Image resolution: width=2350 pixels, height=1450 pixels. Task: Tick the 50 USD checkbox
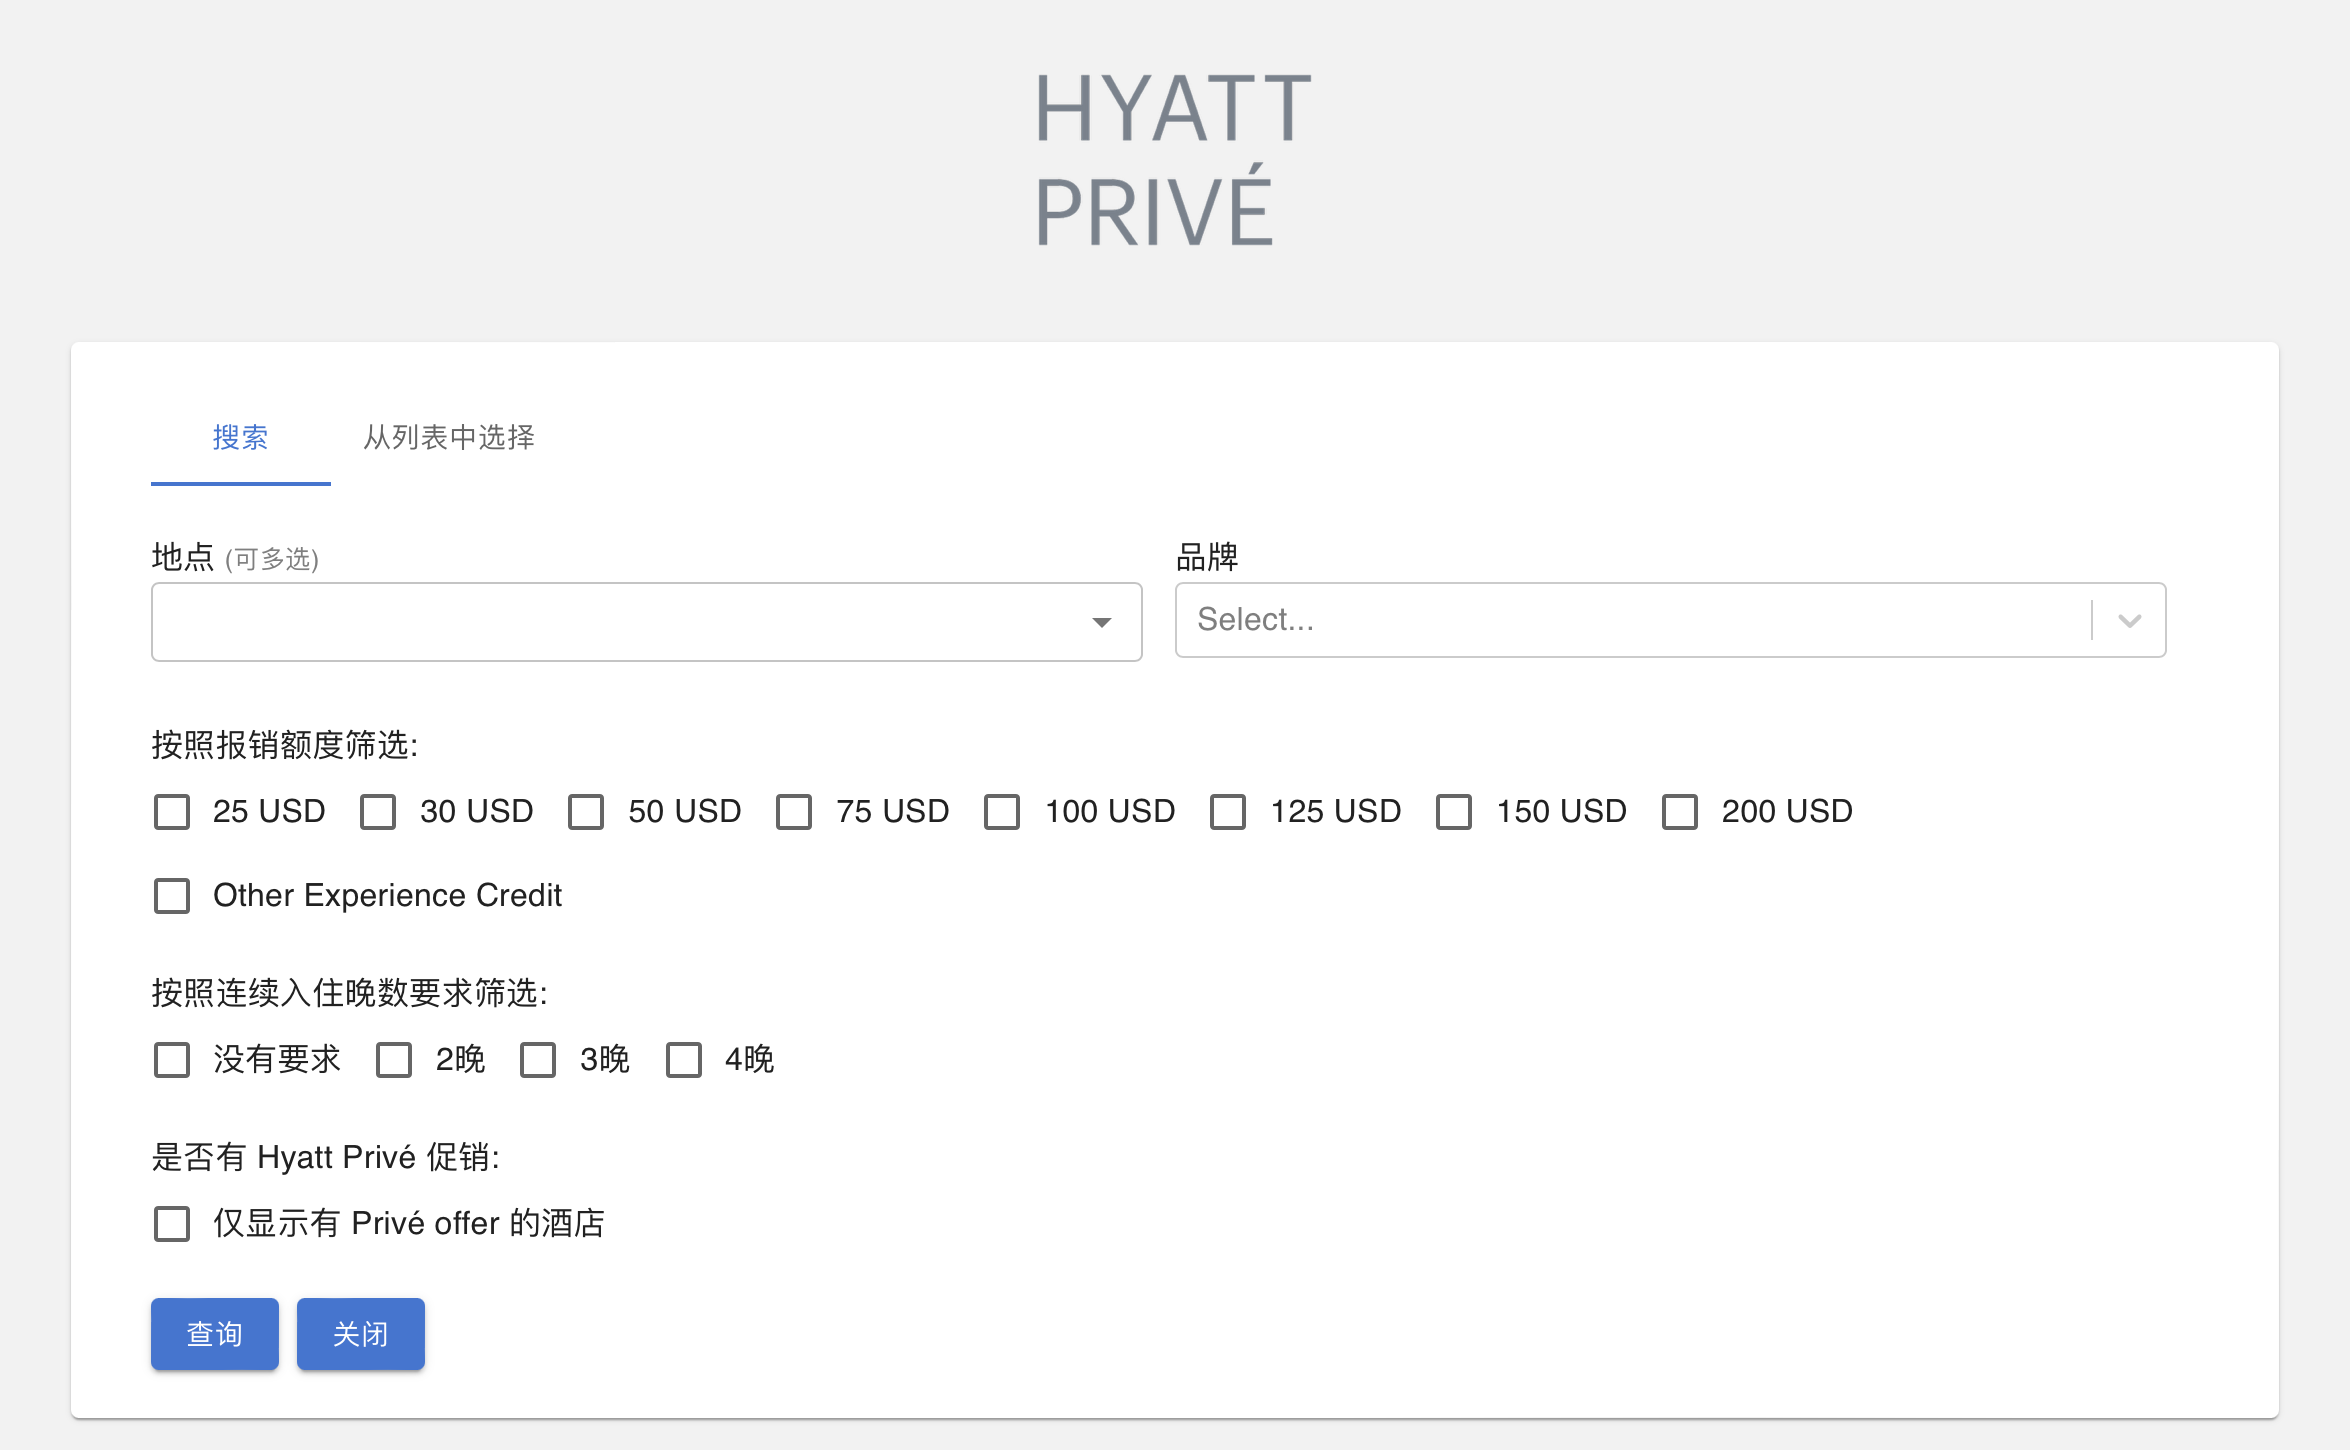click(x=586, y=812)
